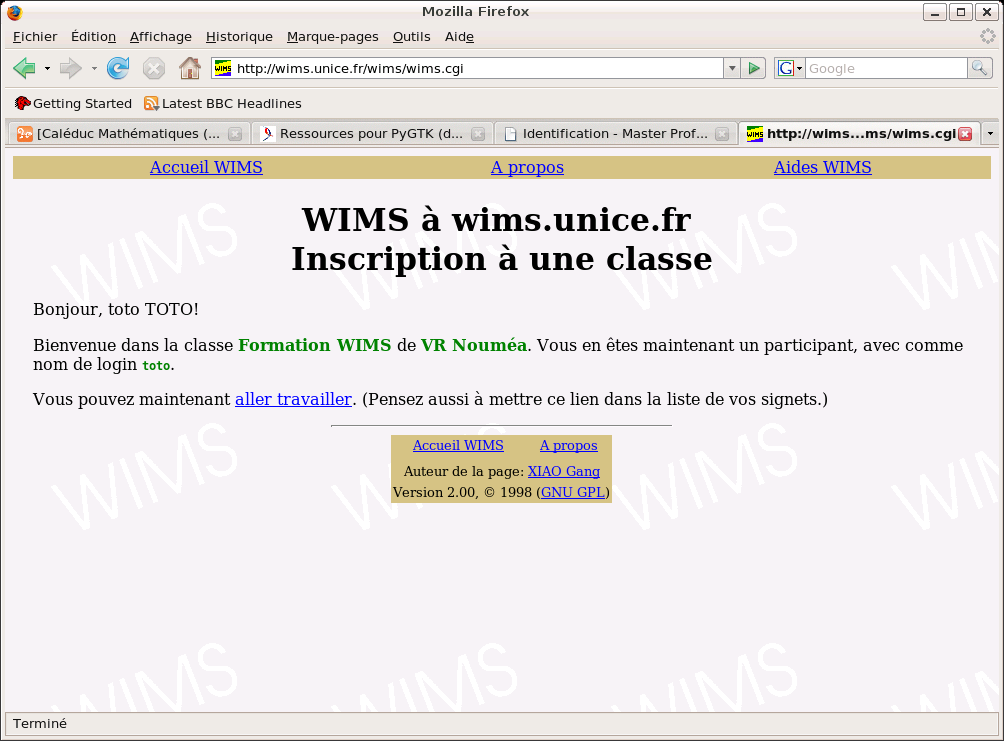The height and width of the screenshot is (741, 1004).
Task: Open the Affichage menu
Action: 161,37
